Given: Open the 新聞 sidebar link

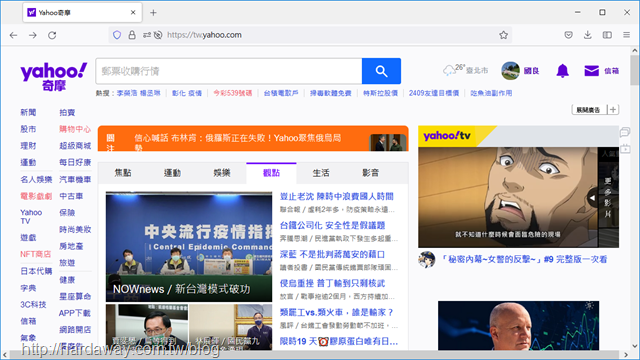Looking at the screenshot, I should pyautogui.click(x=28, y=112).
